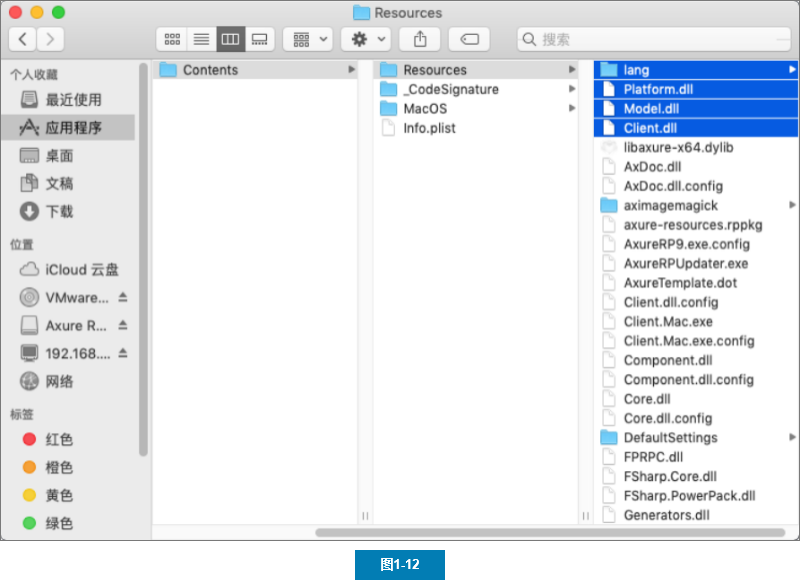Open Desktop (桌面) in sidebar
This screenshot has height=580, width=800.
coord(68,156)
